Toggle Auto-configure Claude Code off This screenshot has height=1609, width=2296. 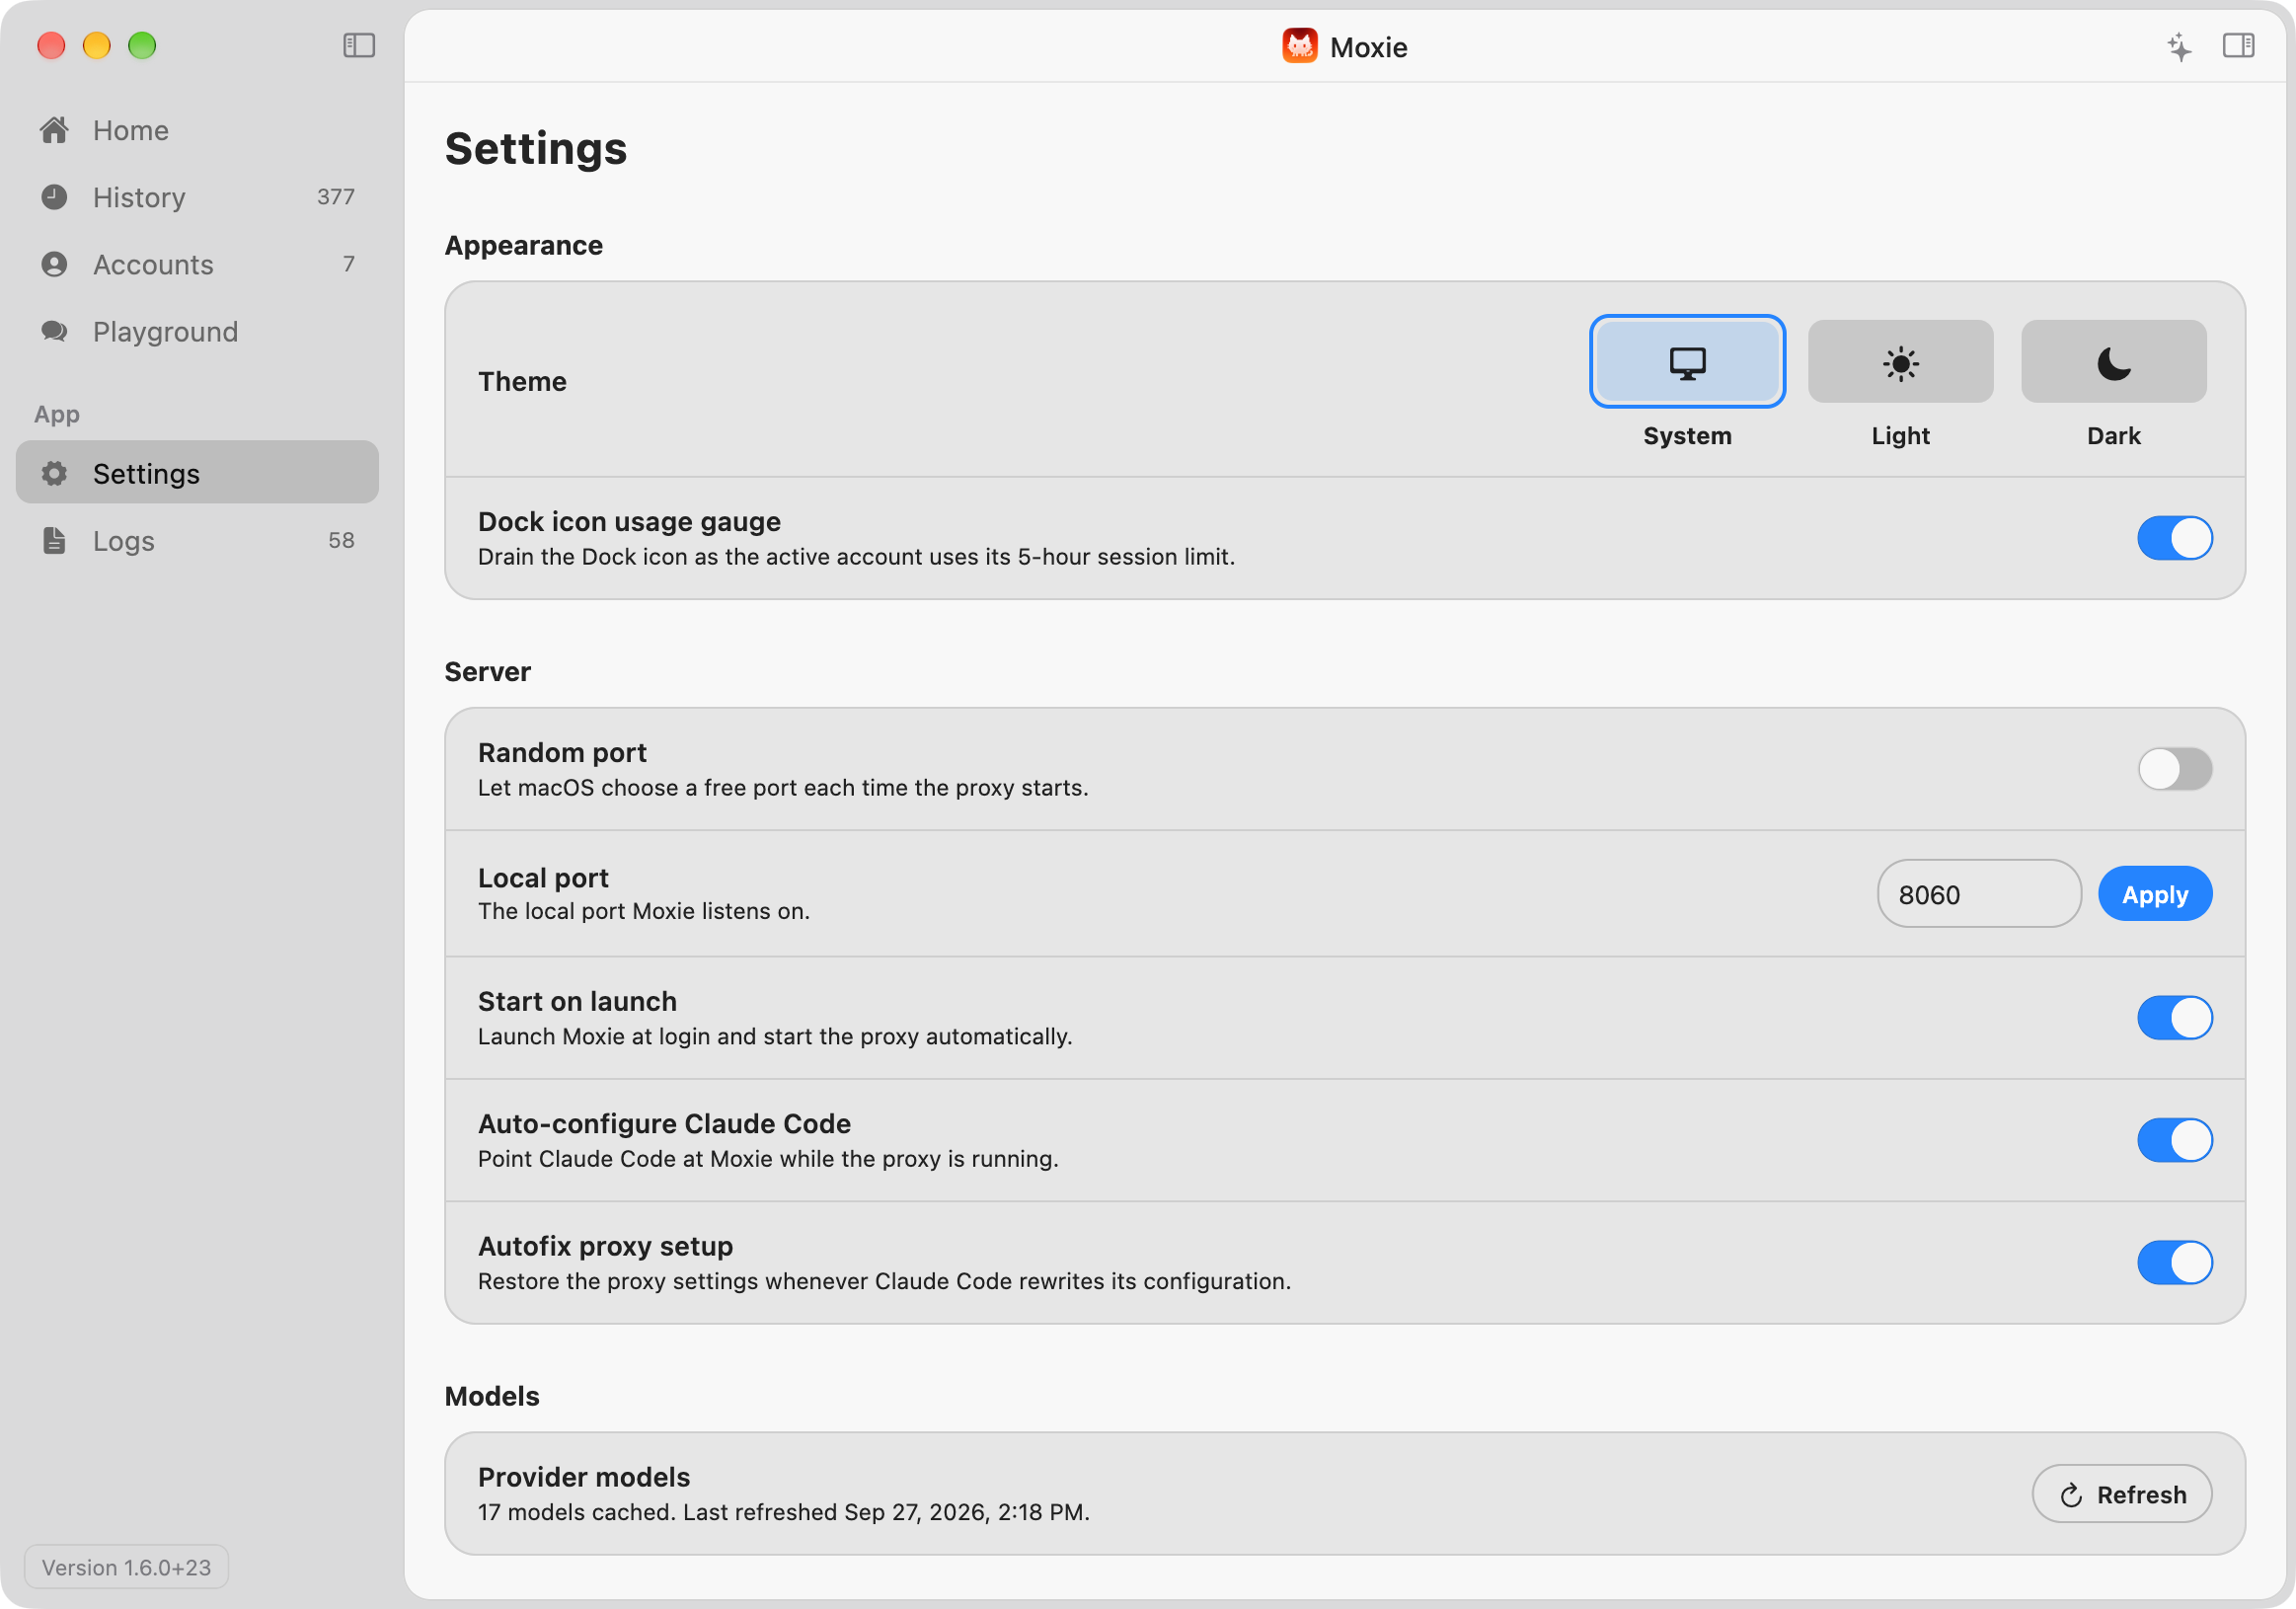click(x=2174, y=1140)
